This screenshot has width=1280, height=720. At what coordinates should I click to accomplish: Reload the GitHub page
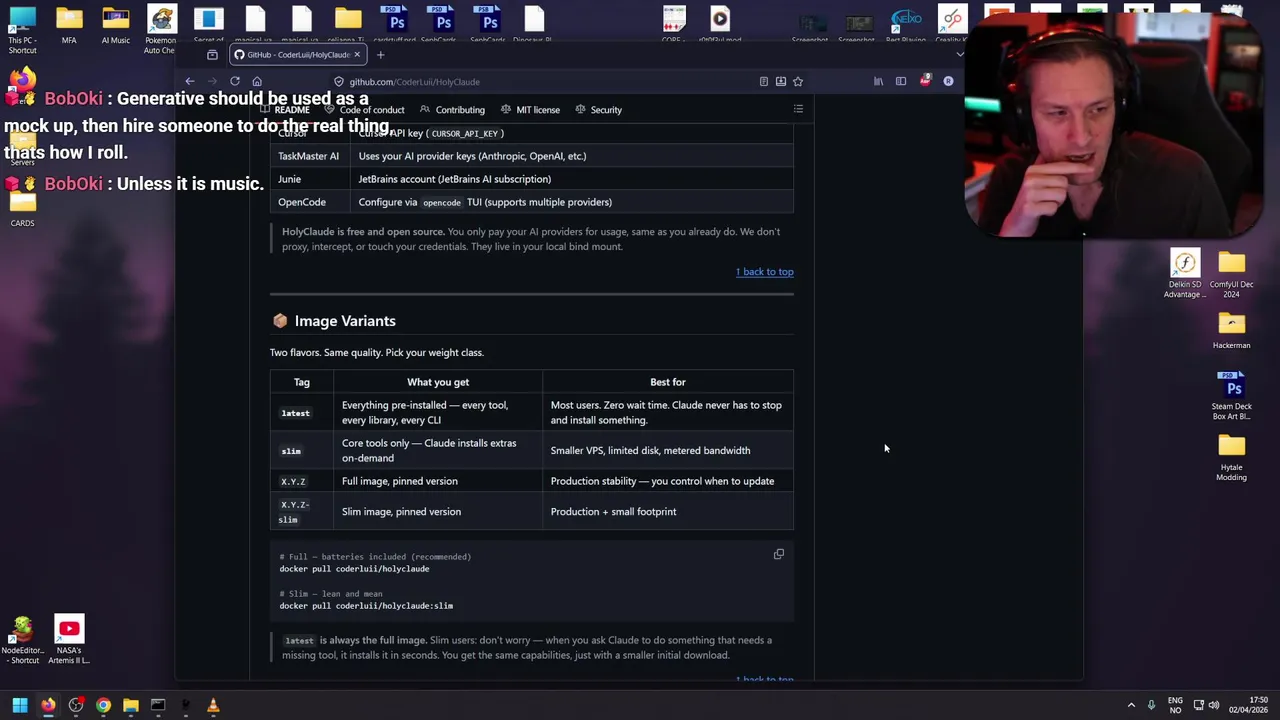(x=235, y=82)
